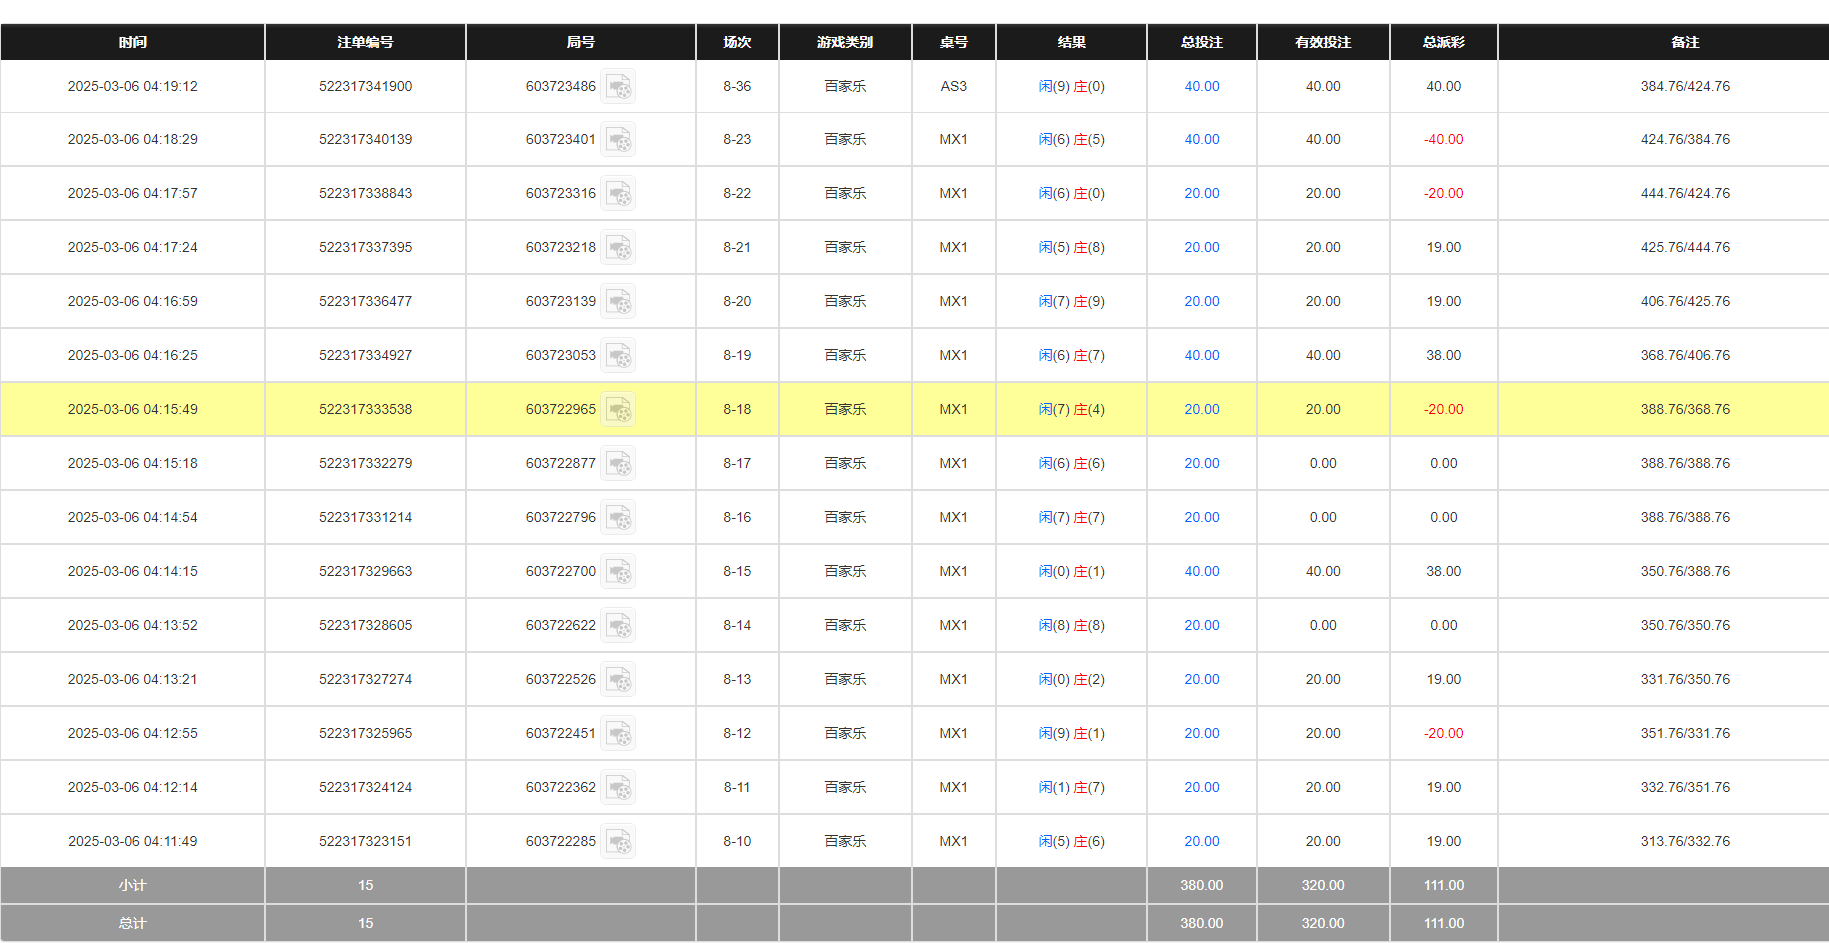This screenshot has height=943, width=1829.
Task: Open replay icon for round 603722622
Action: (x=618, y=626)
